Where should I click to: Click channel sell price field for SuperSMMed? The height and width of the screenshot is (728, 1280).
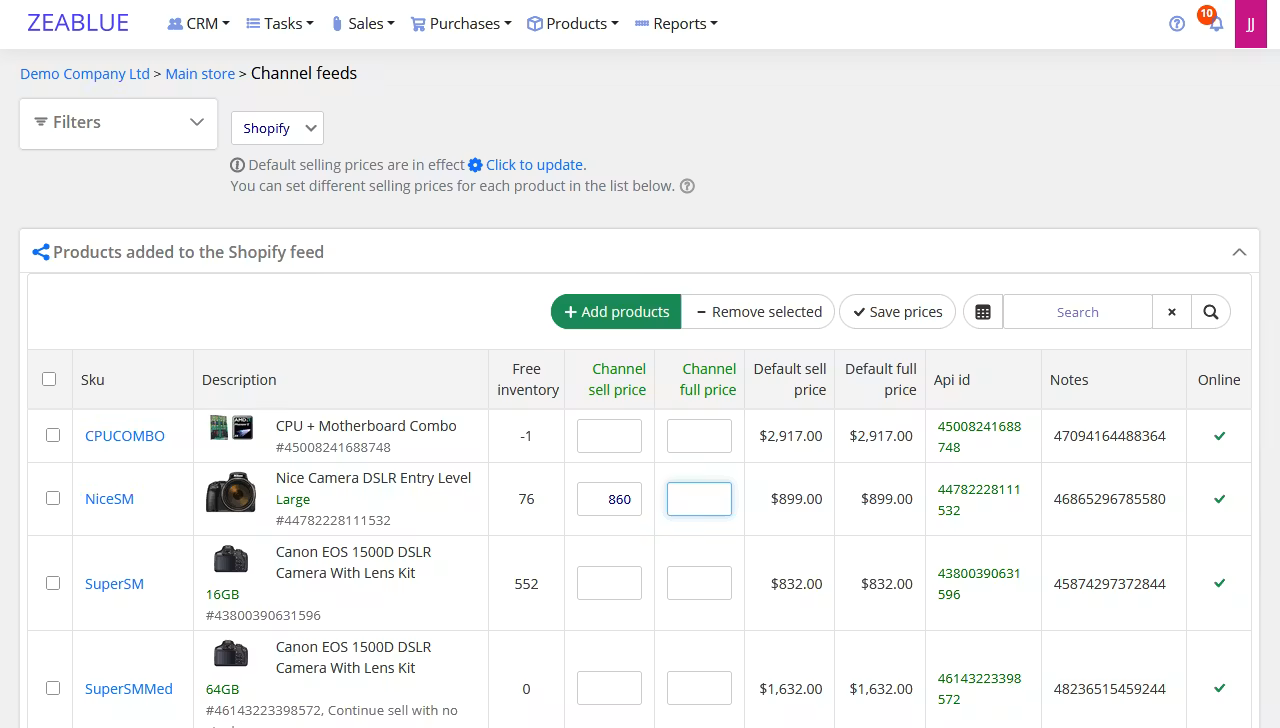tap(609, 688)
